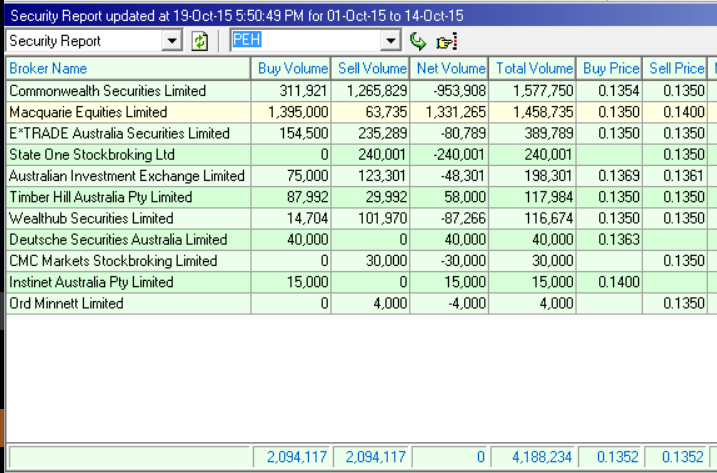Viewport: 717px width, 473px height.
Task: Click Sell Volume cell 1,265,829
Action: [370, 91]
